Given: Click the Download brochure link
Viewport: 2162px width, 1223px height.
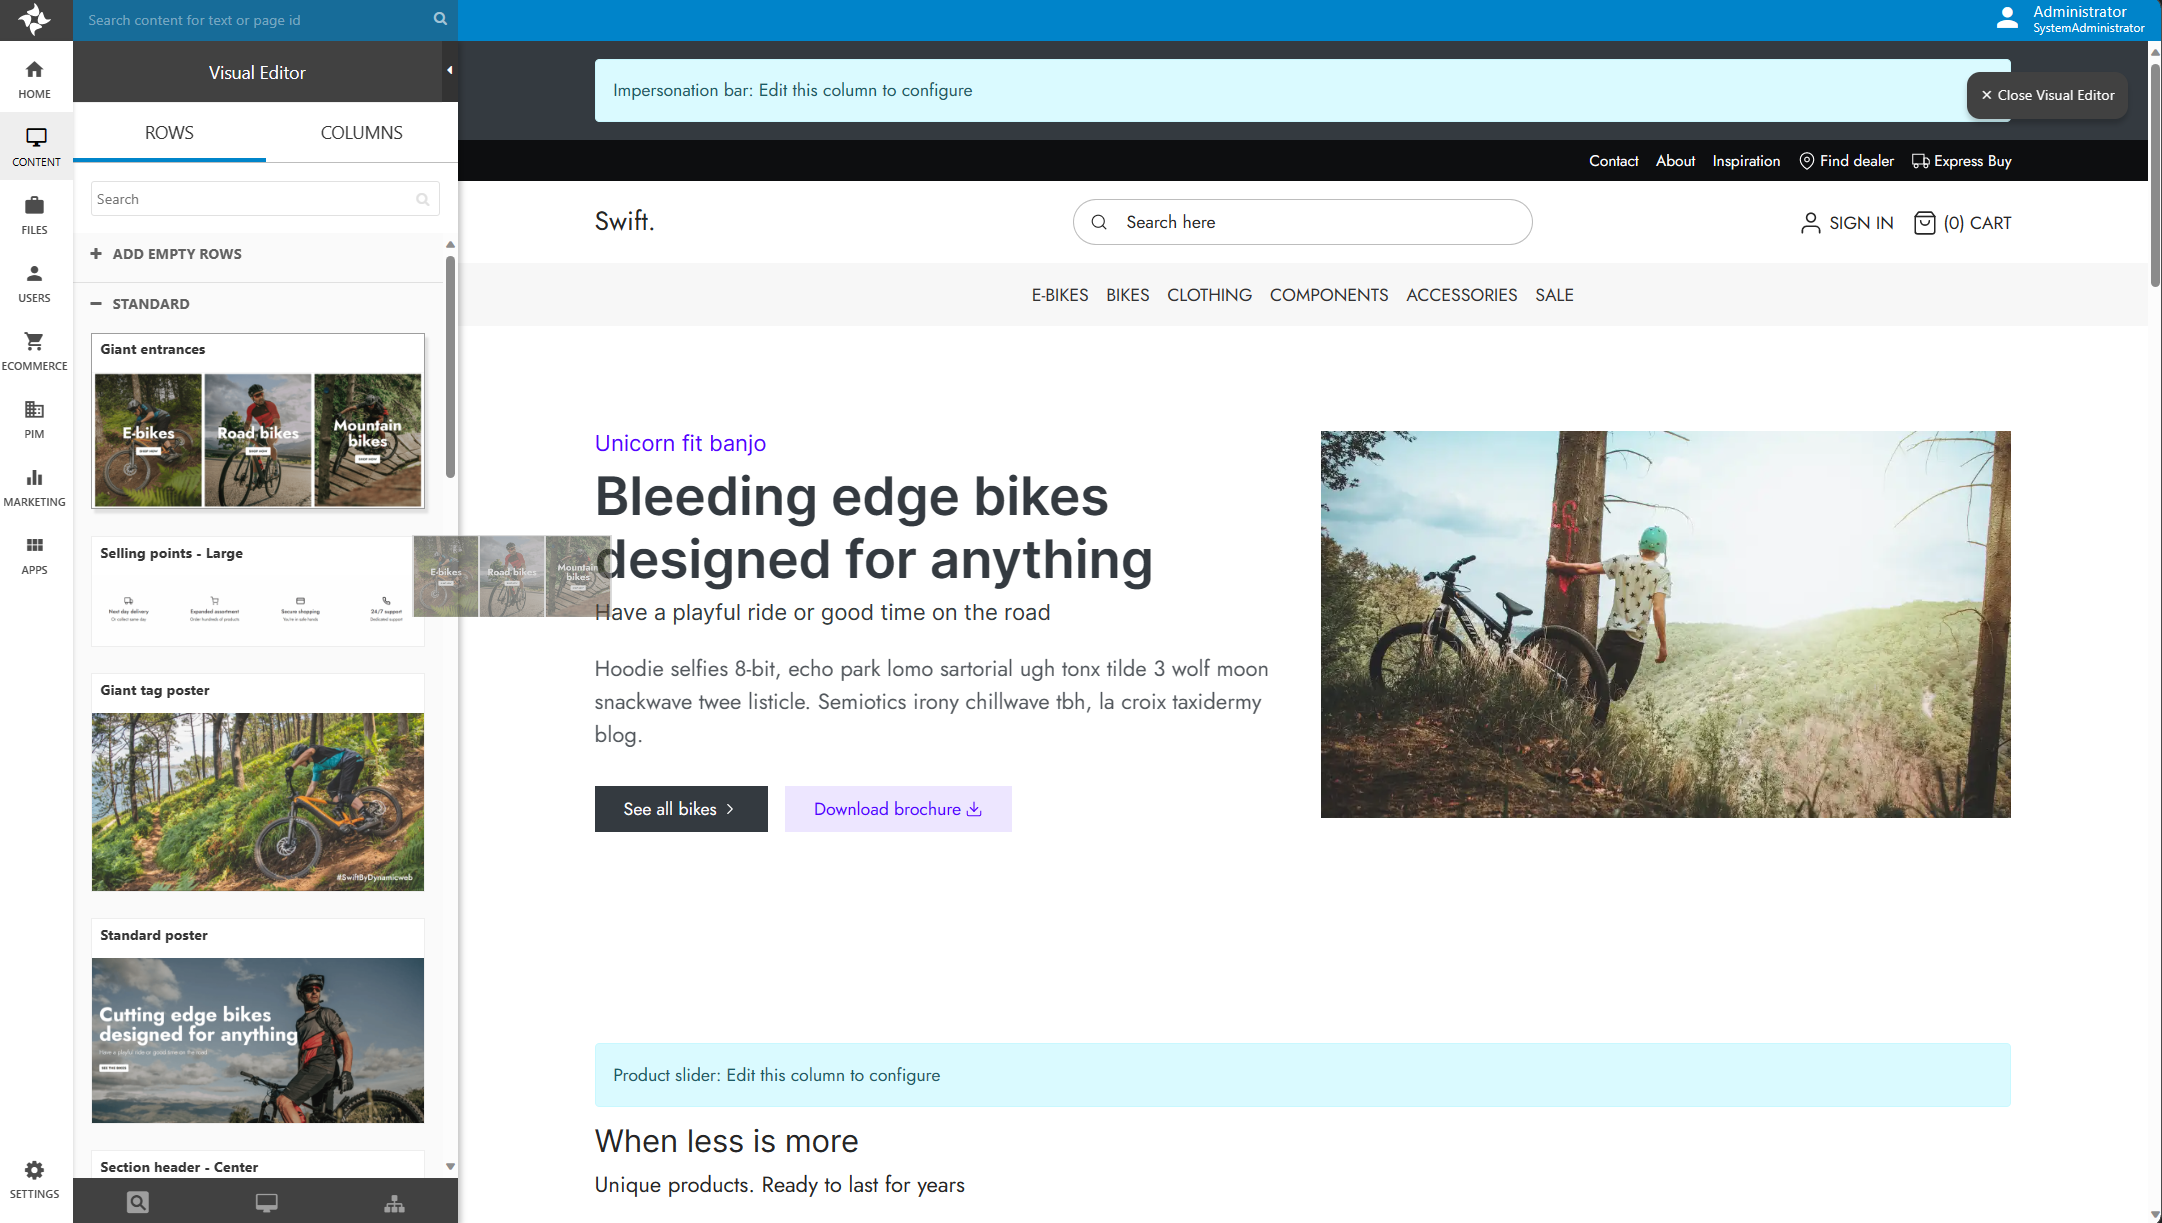Looking at the screenshot, I should click(897, 808).
